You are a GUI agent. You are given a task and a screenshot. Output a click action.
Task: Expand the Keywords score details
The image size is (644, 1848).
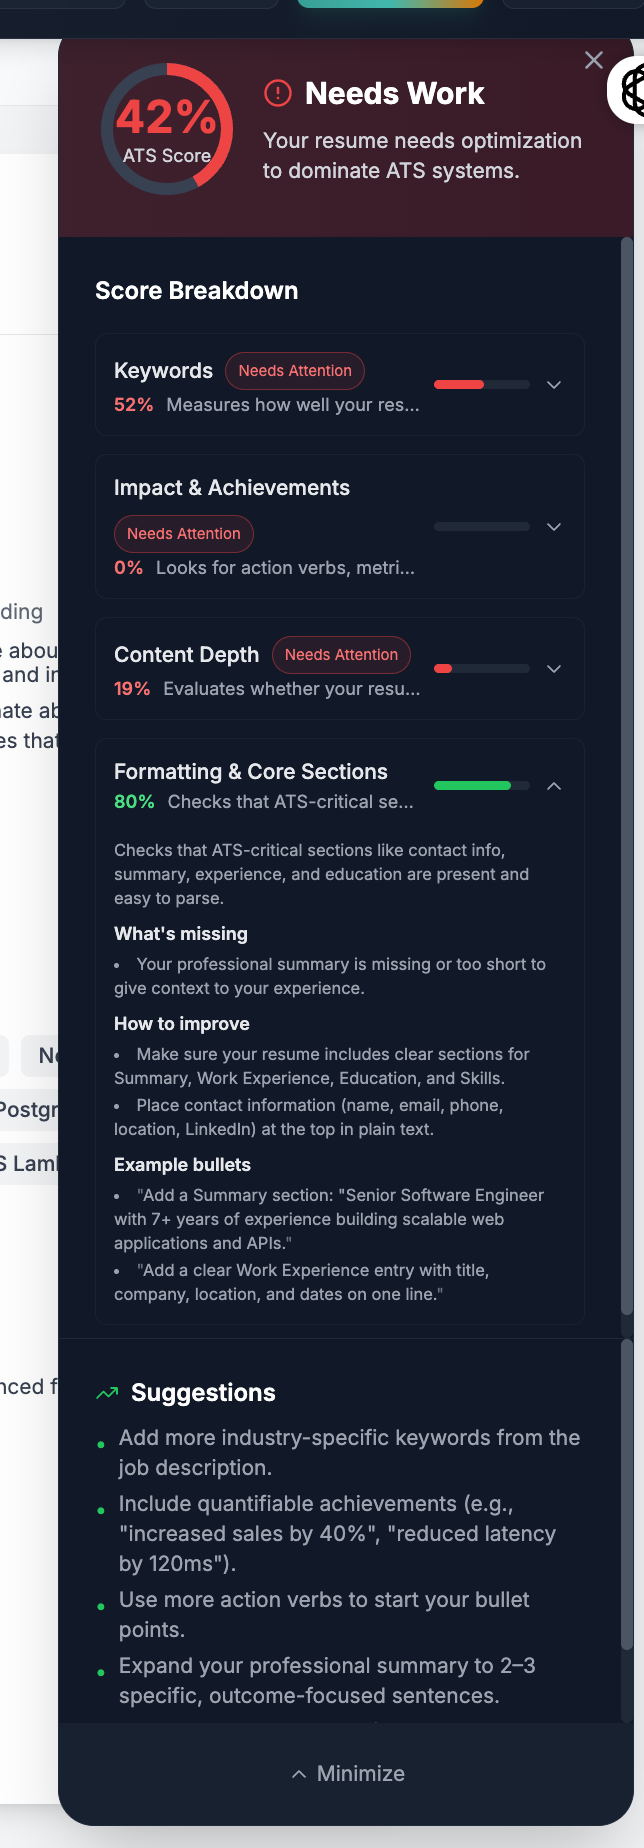pyautogui.click(x=554, y=385)
